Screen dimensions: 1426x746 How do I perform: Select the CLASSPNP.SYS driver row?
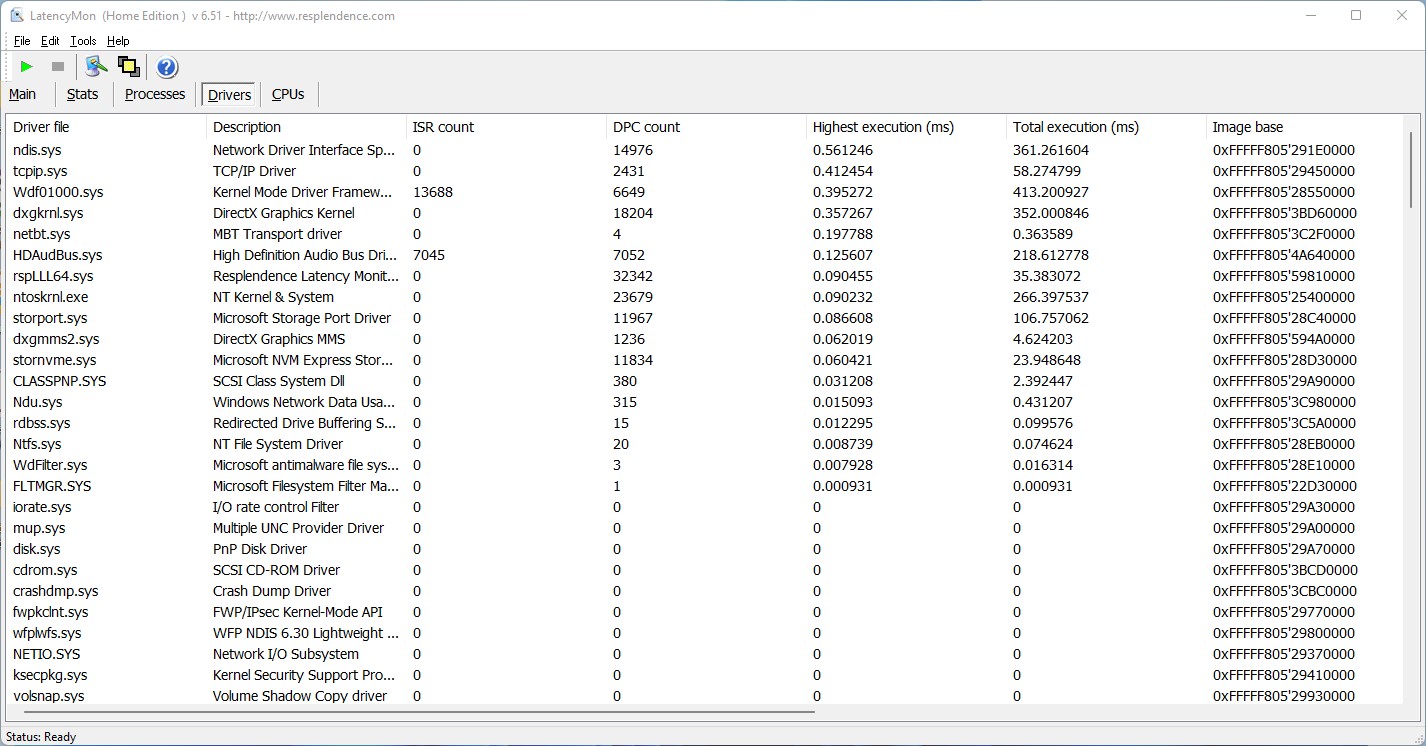click(x=705, y=381)
